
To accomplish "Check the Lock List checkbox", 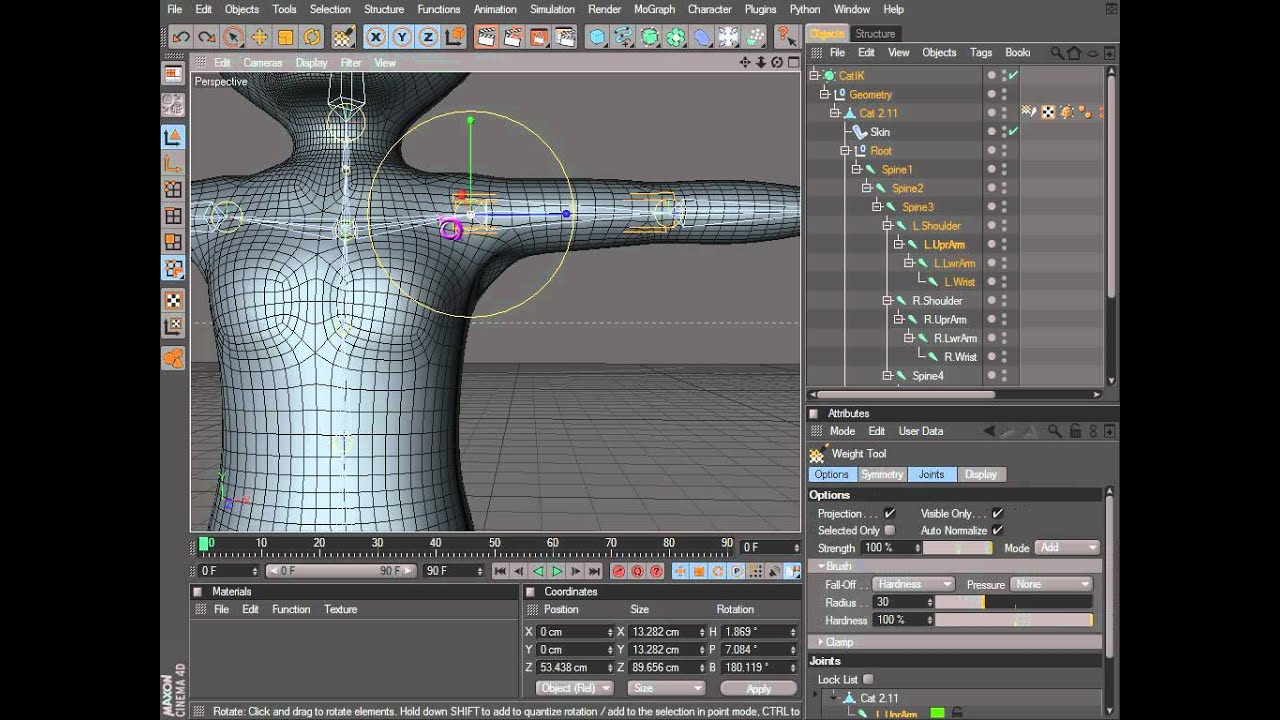I will pyautogui.click(x=868, y=679).
